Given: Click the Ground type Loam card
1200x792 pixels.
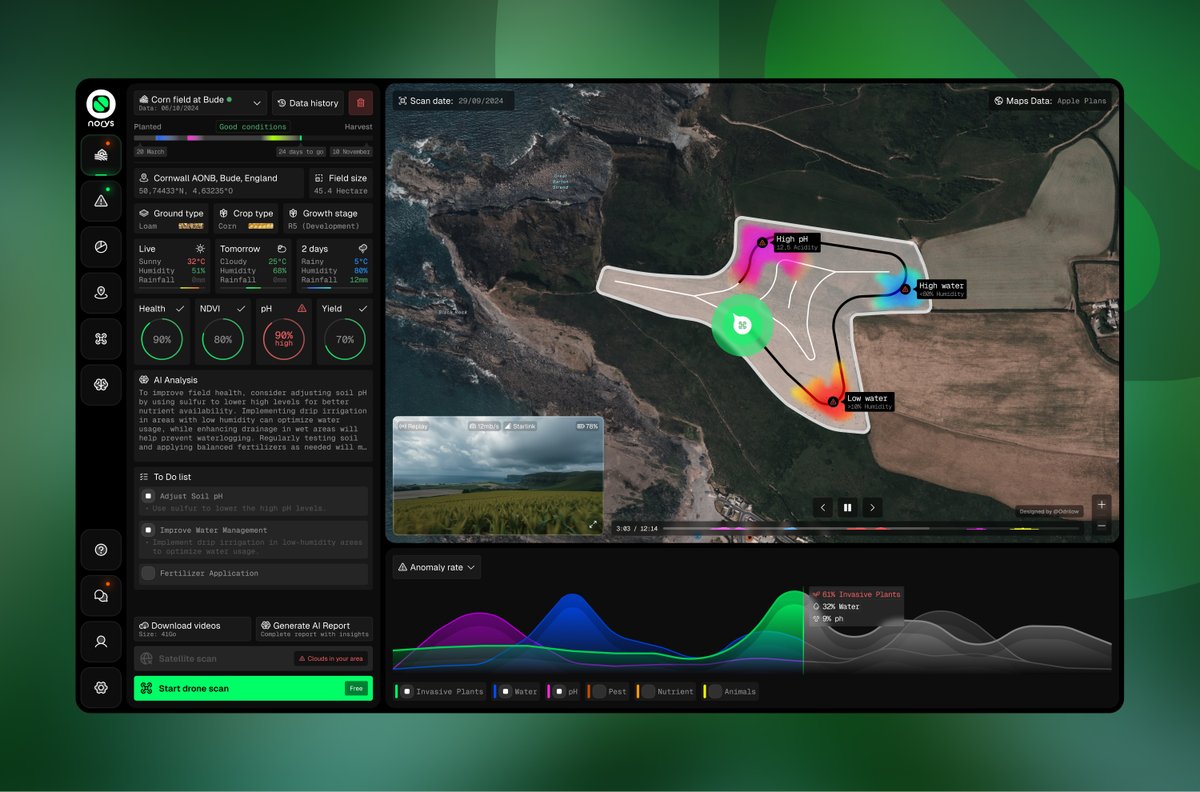Looking at the screenshot, I should pos(172,219).
